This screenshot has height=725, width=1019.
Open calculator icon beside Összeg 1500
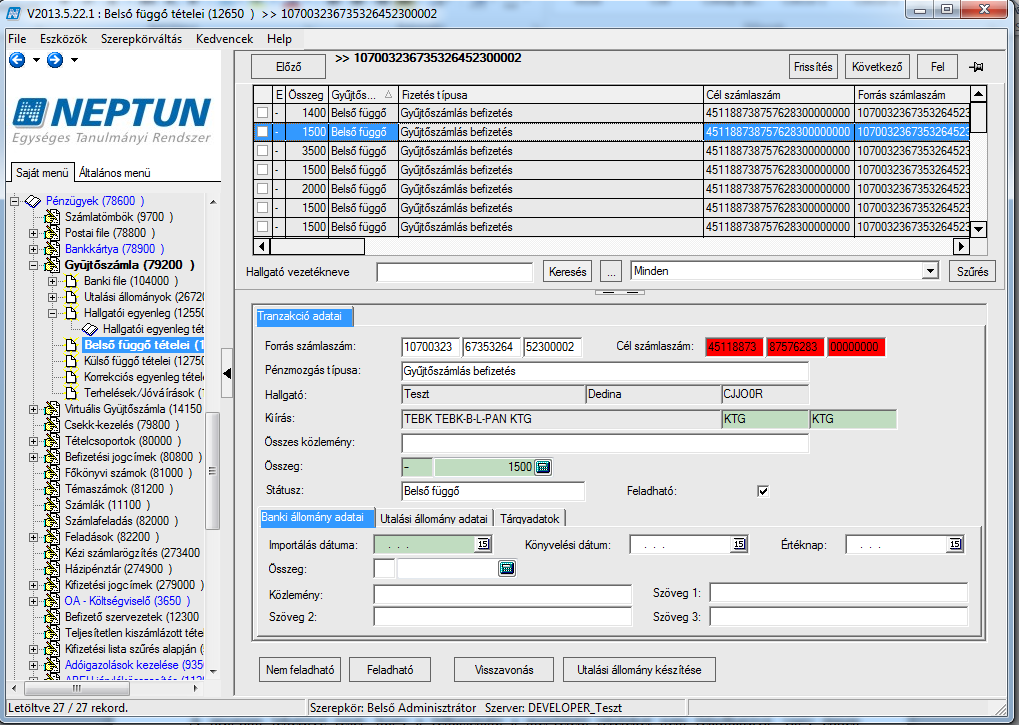coord(543,467)
